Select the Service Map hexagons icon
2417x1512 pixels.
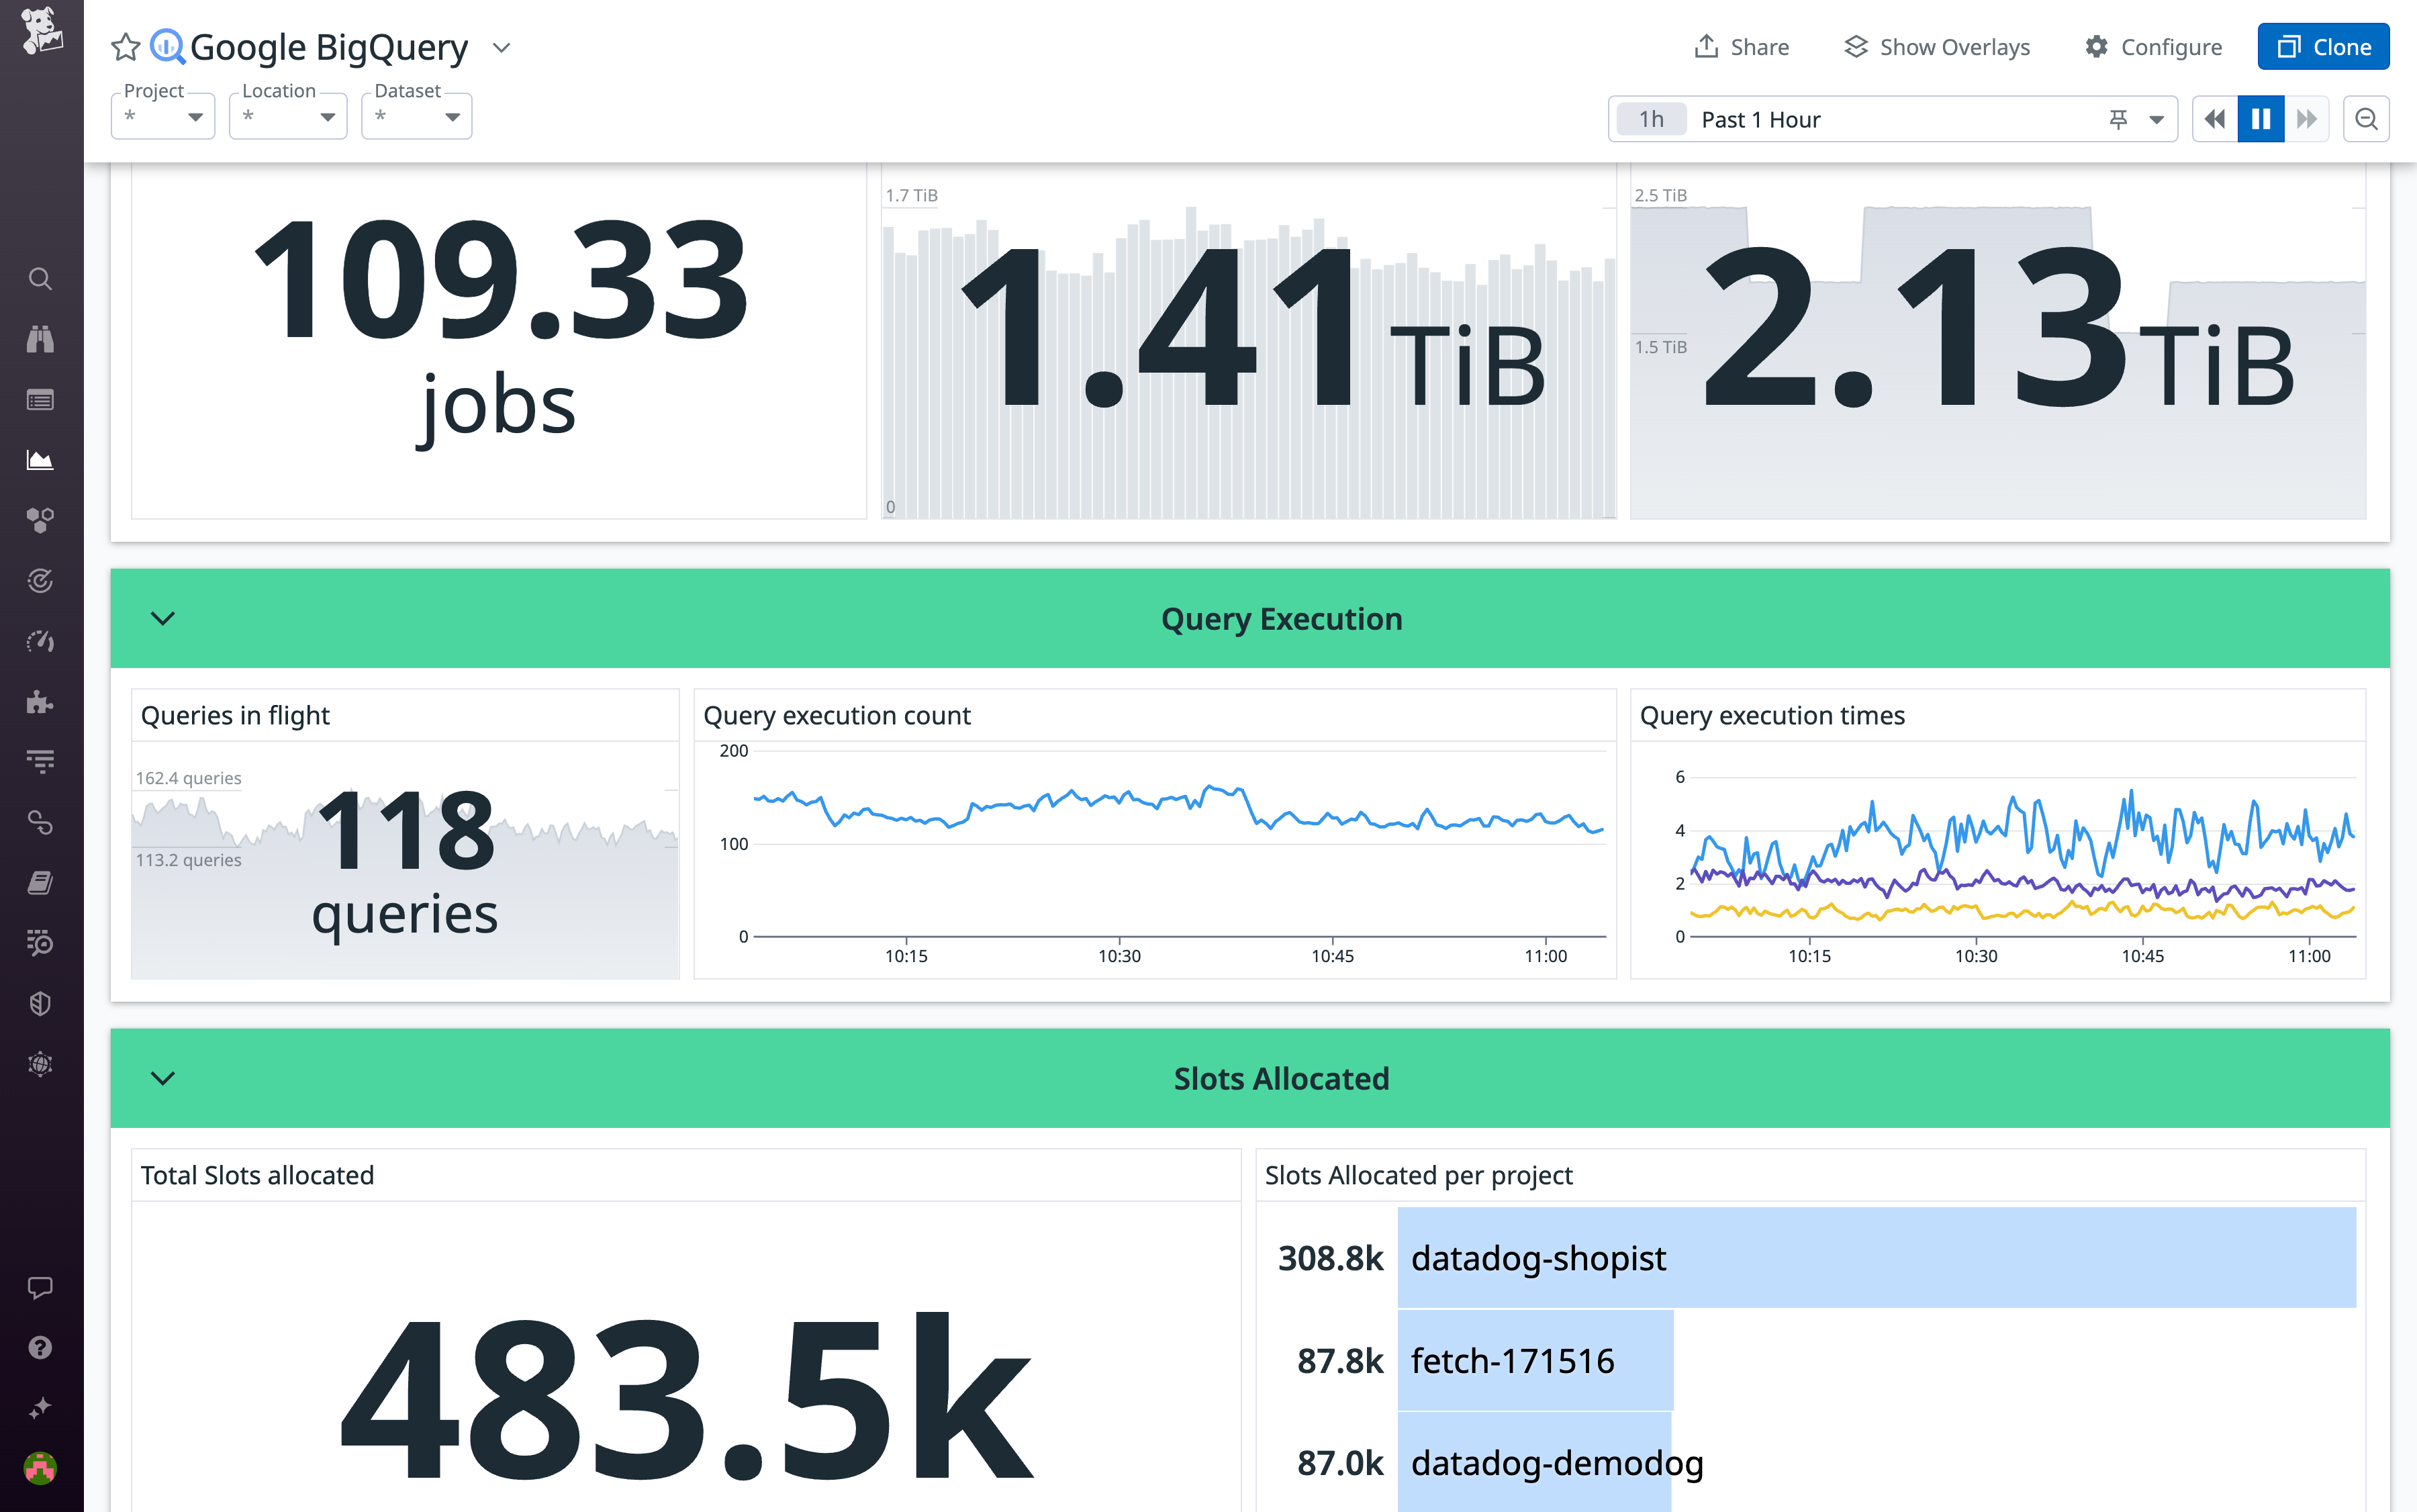pos(40,519)
